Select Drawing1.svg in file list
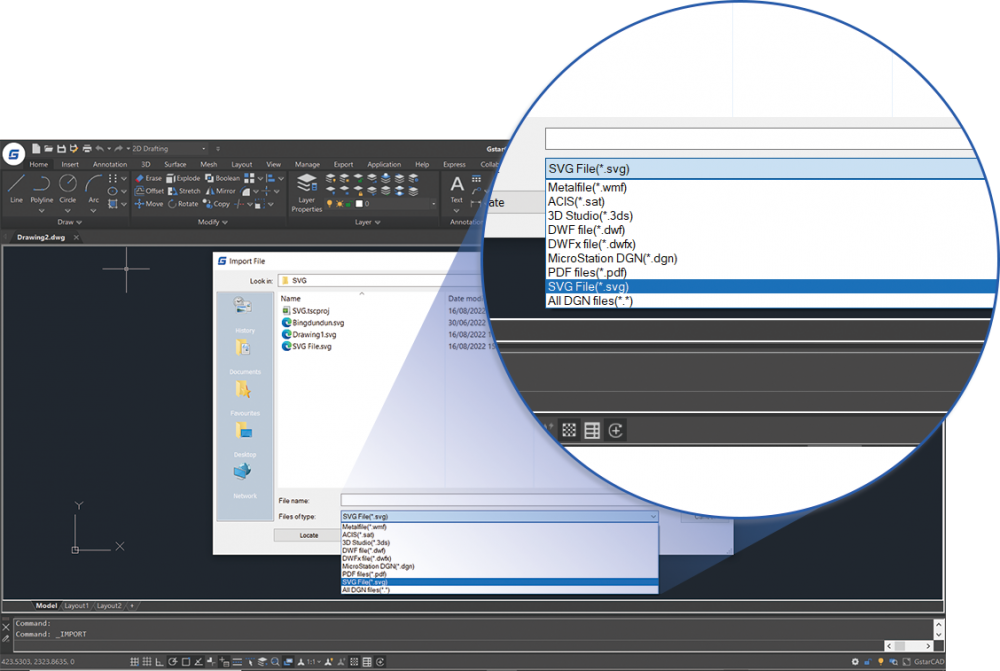1000x671 pixels. (x=309, y=334)
